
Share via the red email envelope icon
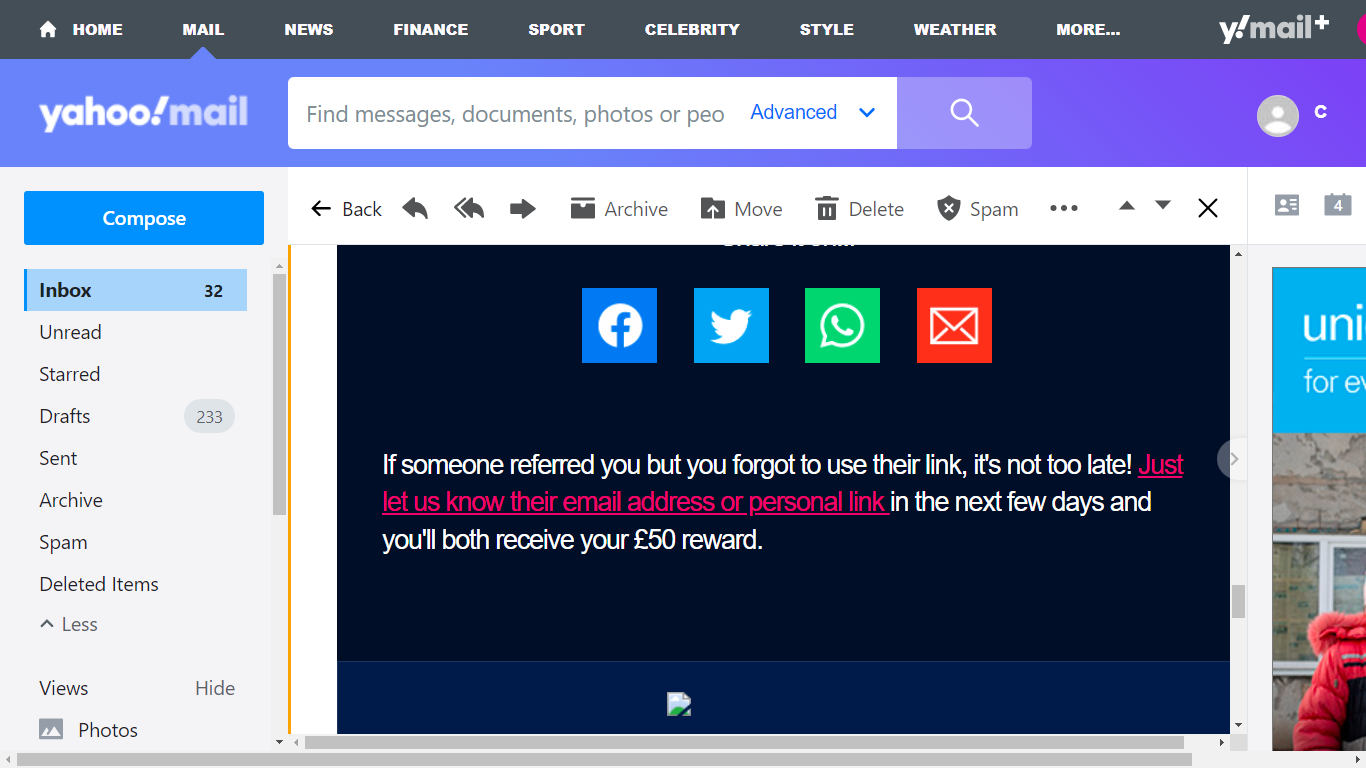pos(954,325)
